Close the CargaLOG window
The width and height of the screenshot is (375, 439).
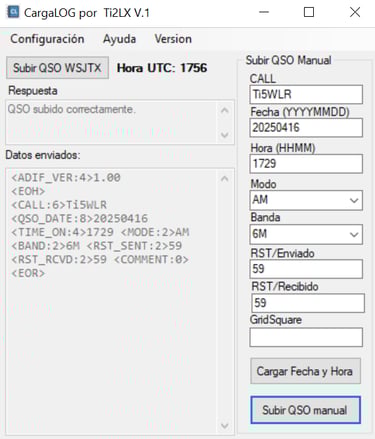point(355,12)
